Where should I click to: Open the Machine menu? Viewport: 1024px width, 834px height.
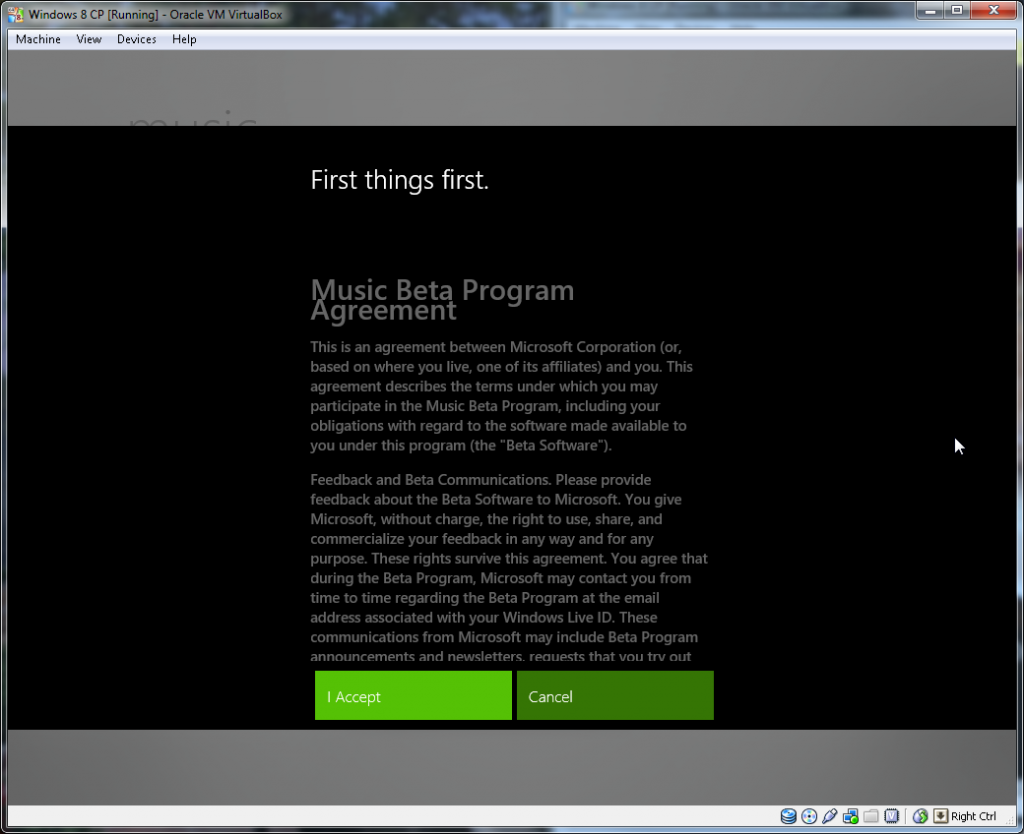click(37, 39)
